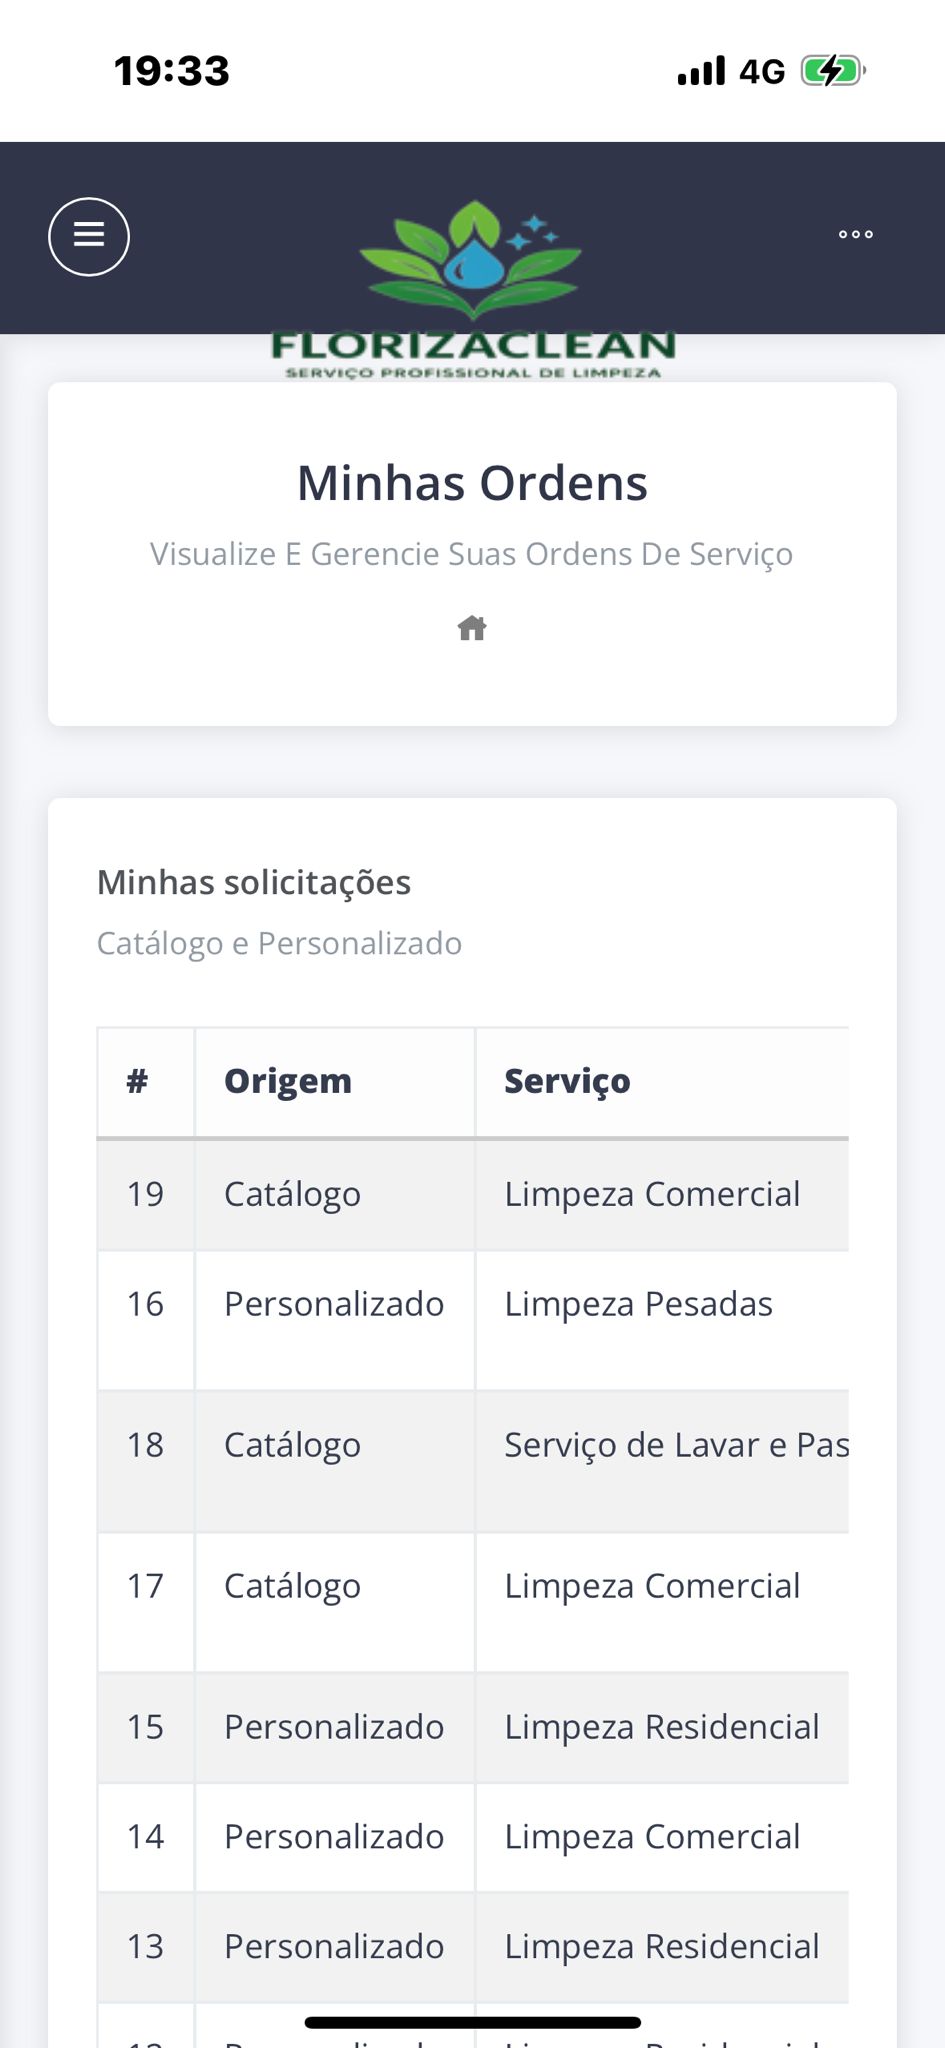Sort by the Serviço column header
This screenshot has width=945, height=2048.
click(x=567, y=1081)
